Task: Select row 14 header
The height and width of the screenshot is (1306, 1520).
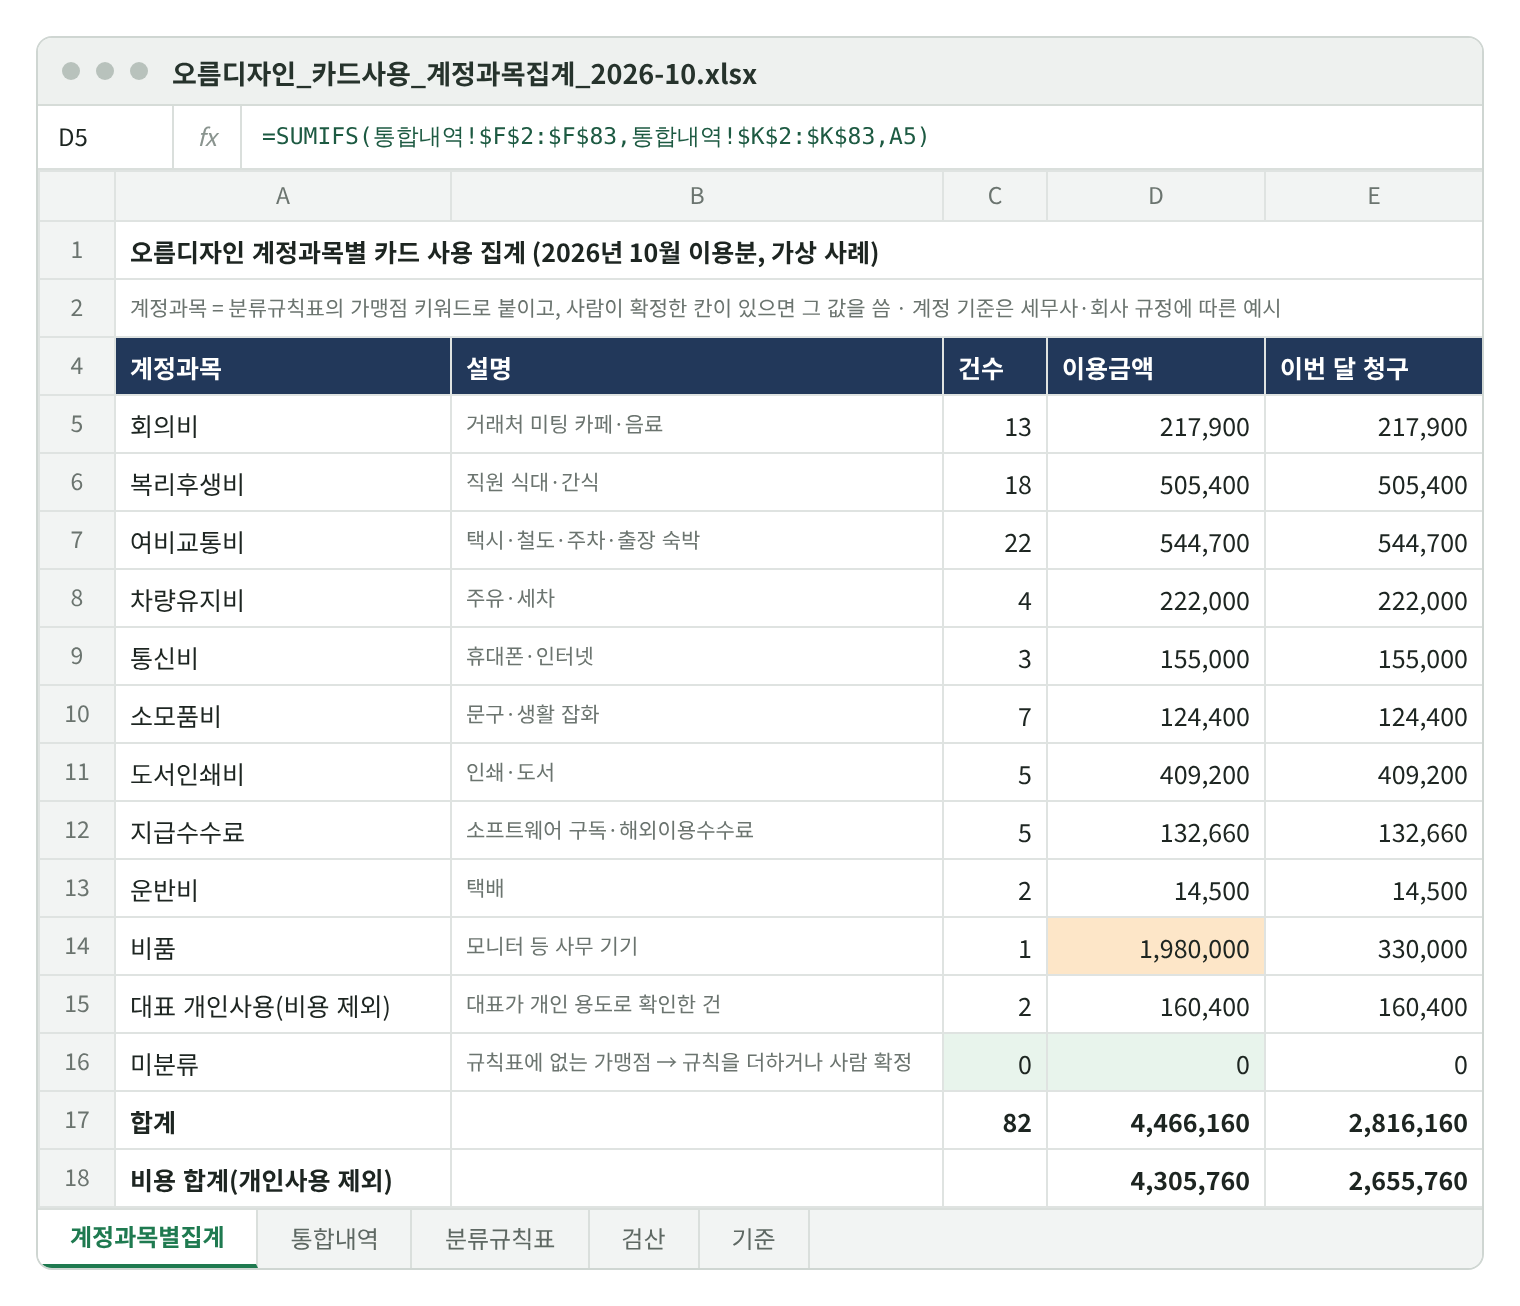Action: (77, 947)
